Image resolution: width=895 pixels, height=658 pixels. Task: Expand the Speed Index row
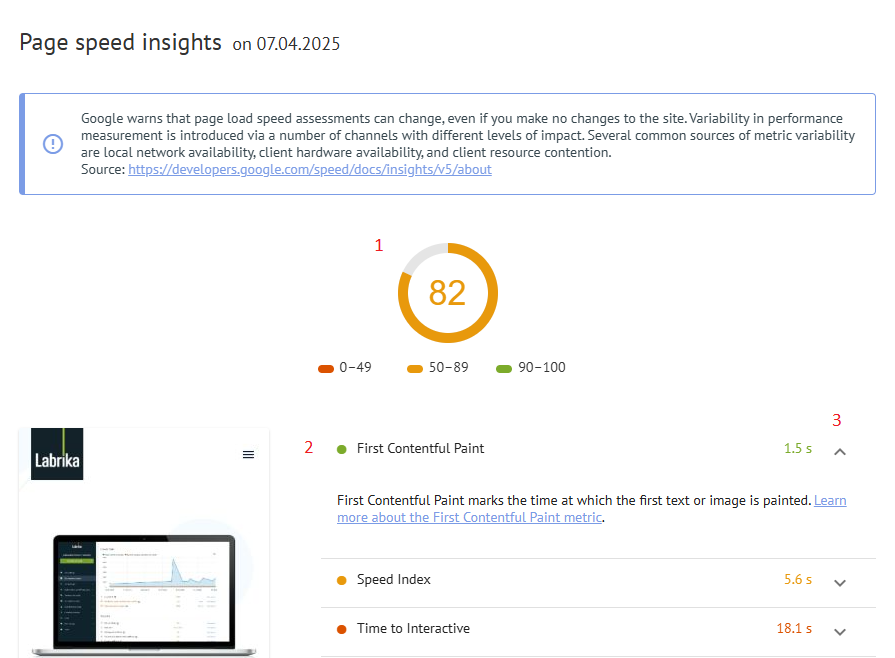[x=840, y=582]
